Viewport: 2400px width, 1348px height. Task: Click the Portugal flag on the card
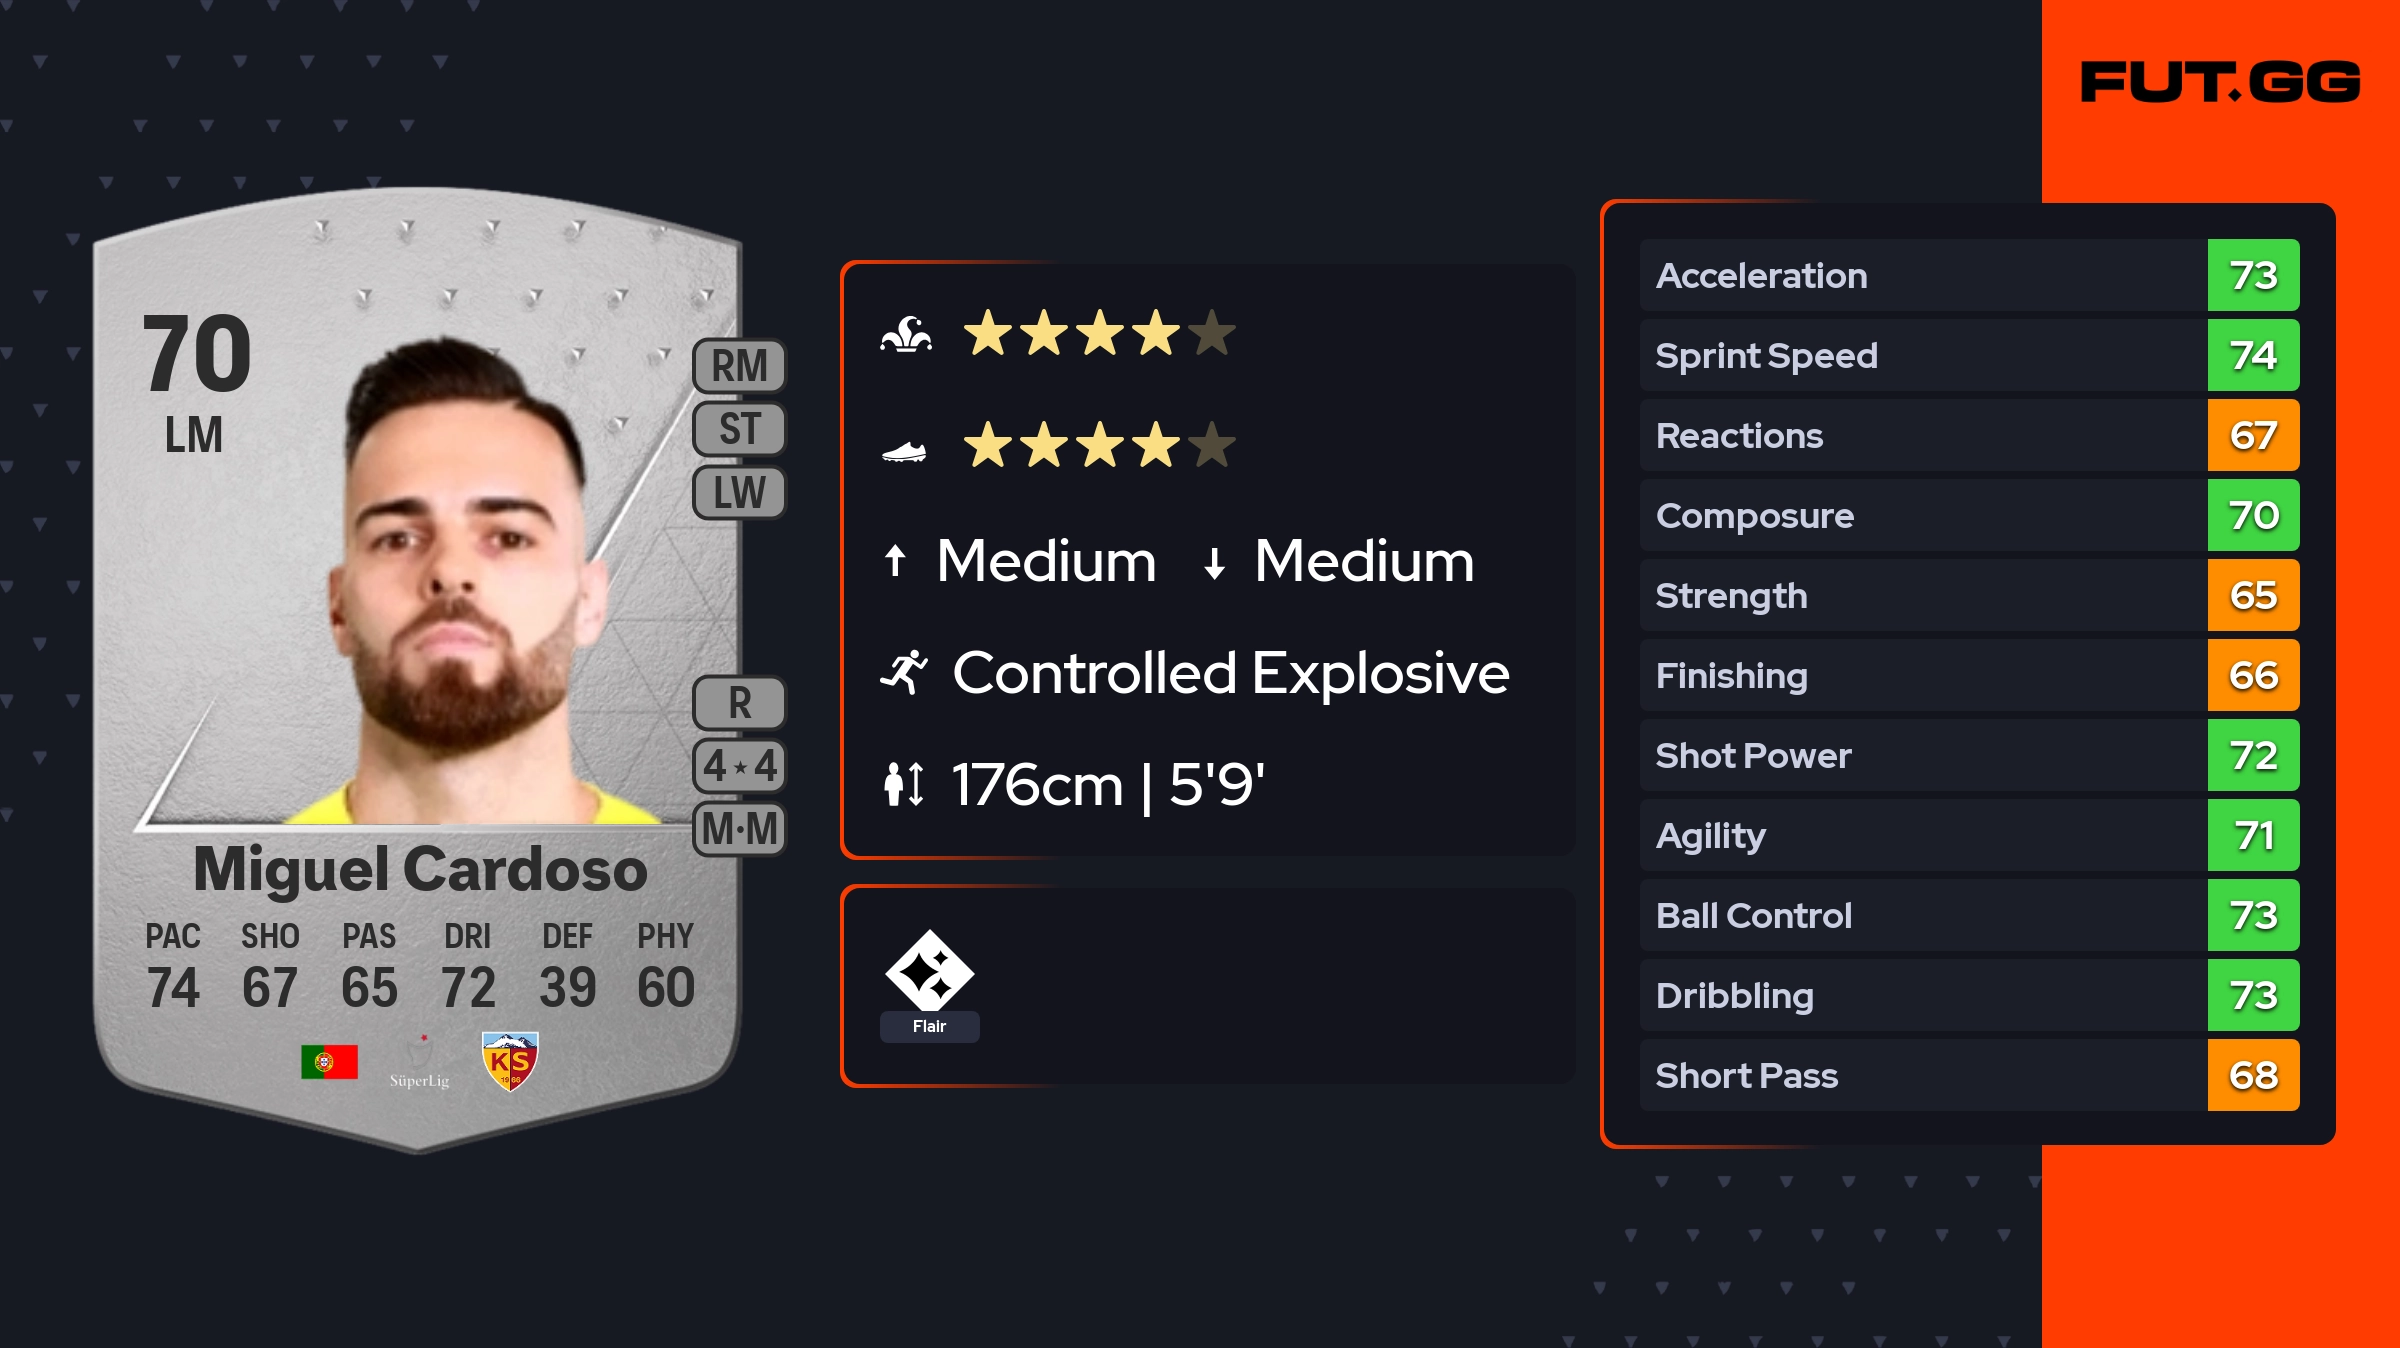(x=329, y=1061)
